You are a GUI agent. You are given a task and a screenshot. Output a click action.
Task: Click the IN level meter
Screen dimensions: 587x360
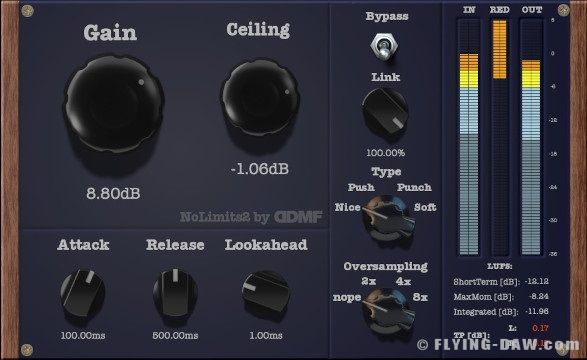(x=469, y=137)
